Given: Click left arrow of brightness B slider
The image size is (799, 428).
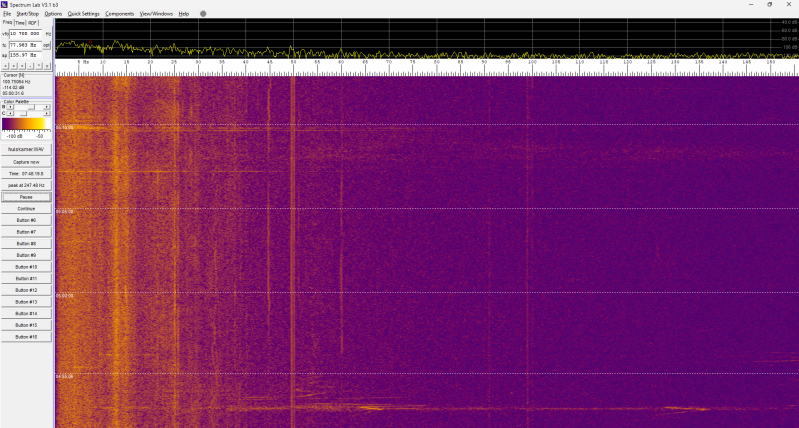Looking at the screenshot, I should click(10, 107).
